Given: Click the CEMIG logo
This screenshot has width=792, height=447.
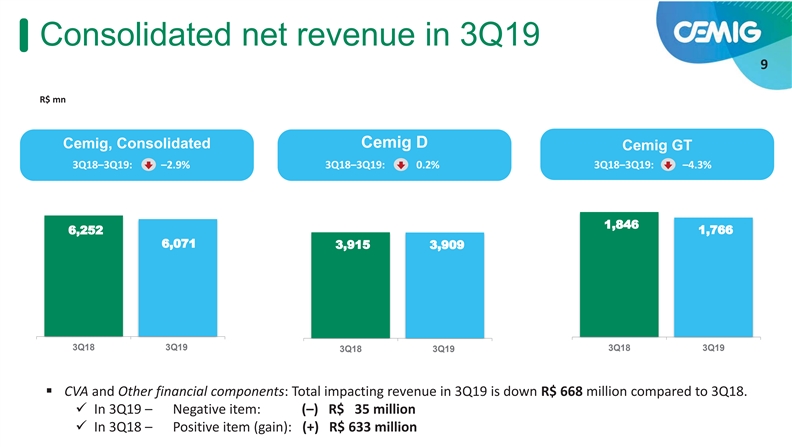Looking at the screenshot, I should click(717, 33).
